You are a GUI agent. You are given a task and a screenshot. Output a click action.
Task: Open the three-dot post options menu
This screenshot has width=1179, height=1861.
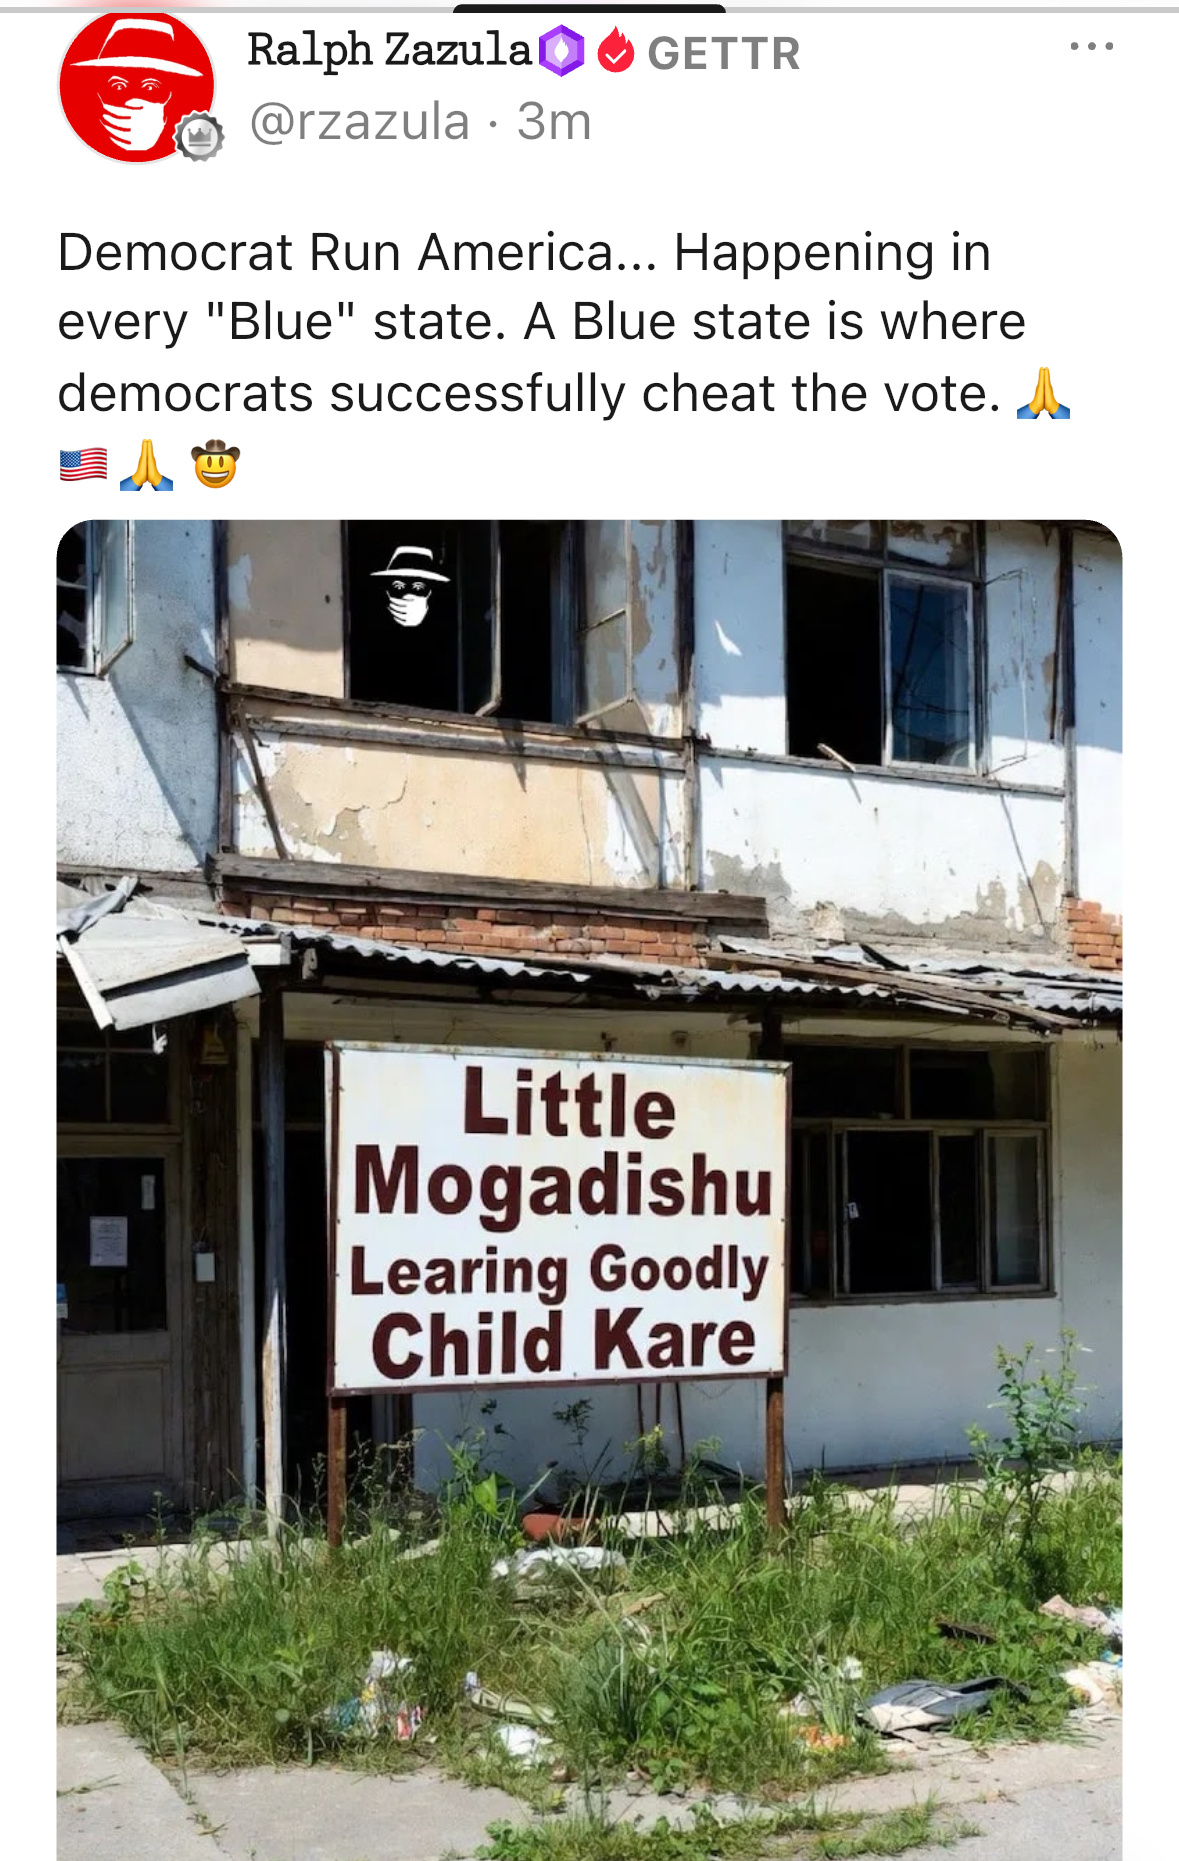coord(1091,46)
